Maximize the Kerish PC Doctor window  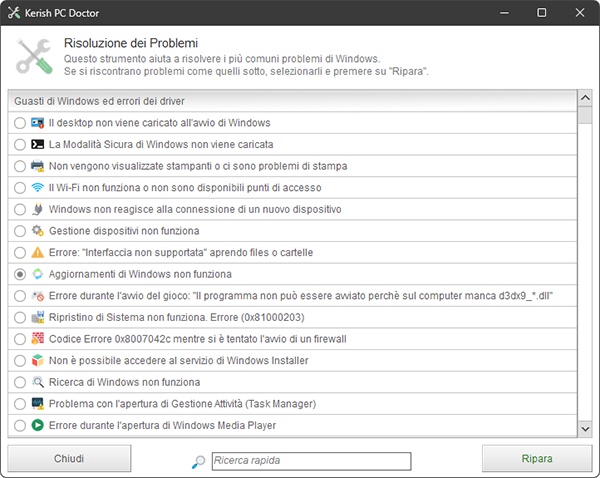(x=541, y=13)
